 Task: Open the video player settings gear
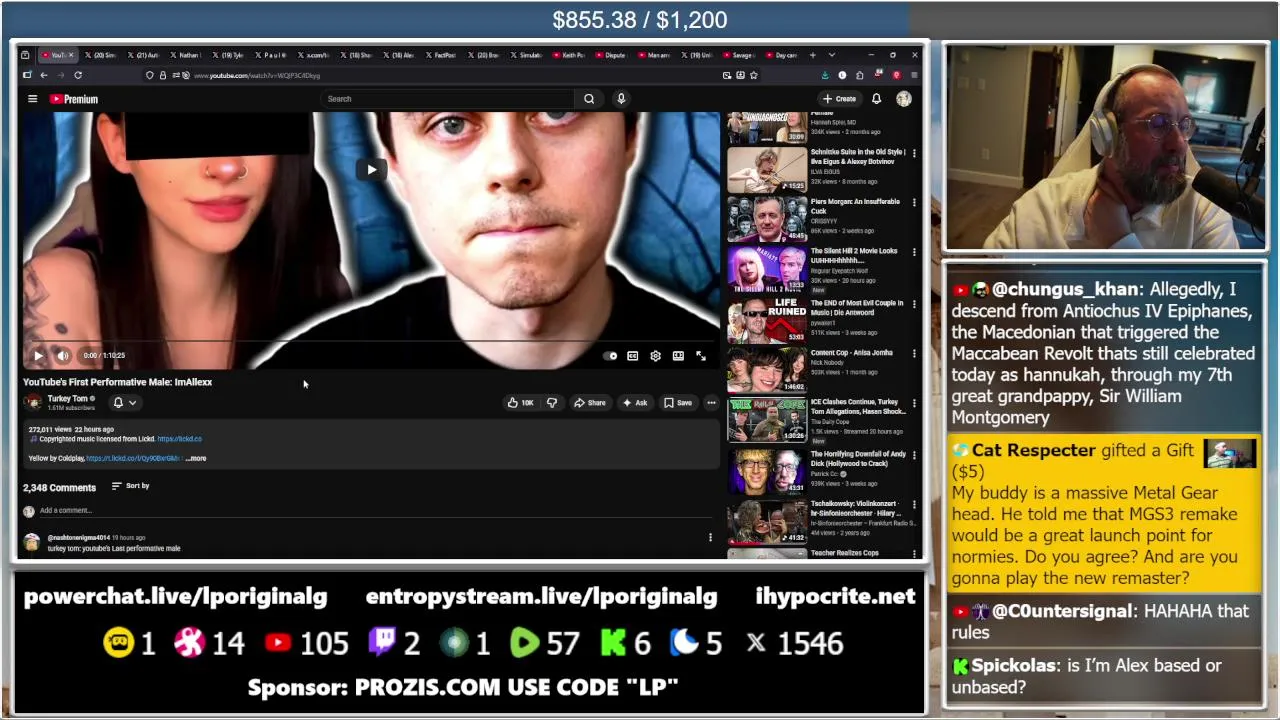click(655, 356)
